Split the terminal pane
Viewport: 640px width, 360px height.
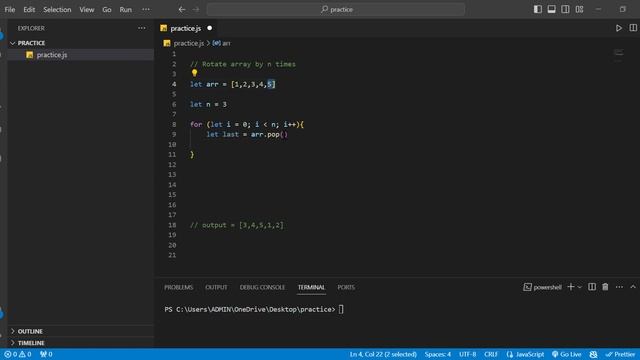pos(592,287)
